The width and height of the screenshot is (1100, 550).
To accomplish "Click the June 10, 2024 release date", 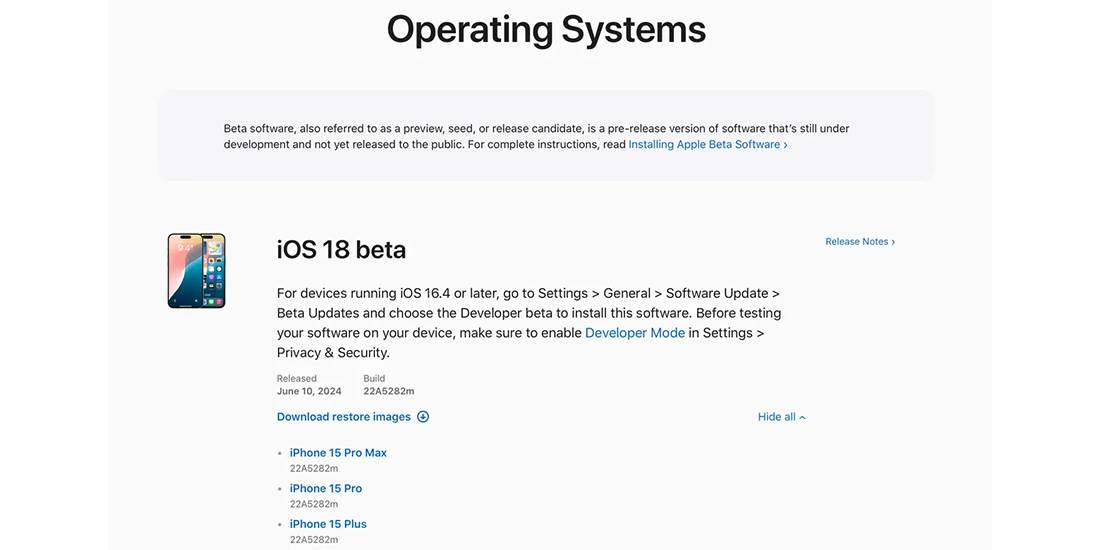I will tap(309, 391).
